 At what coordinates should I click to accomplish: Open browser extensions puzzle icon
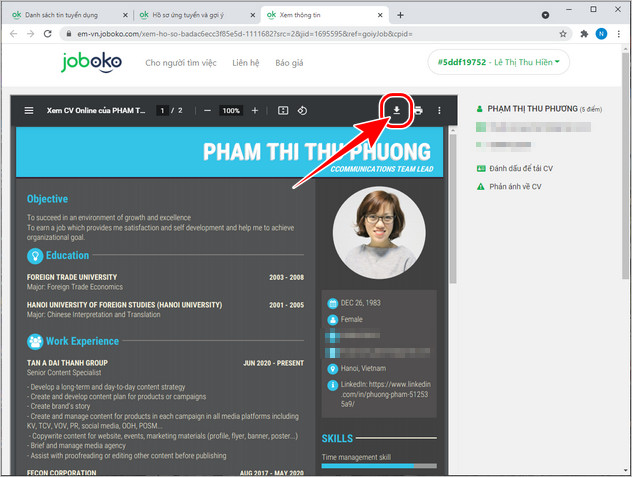click(584, 34)
